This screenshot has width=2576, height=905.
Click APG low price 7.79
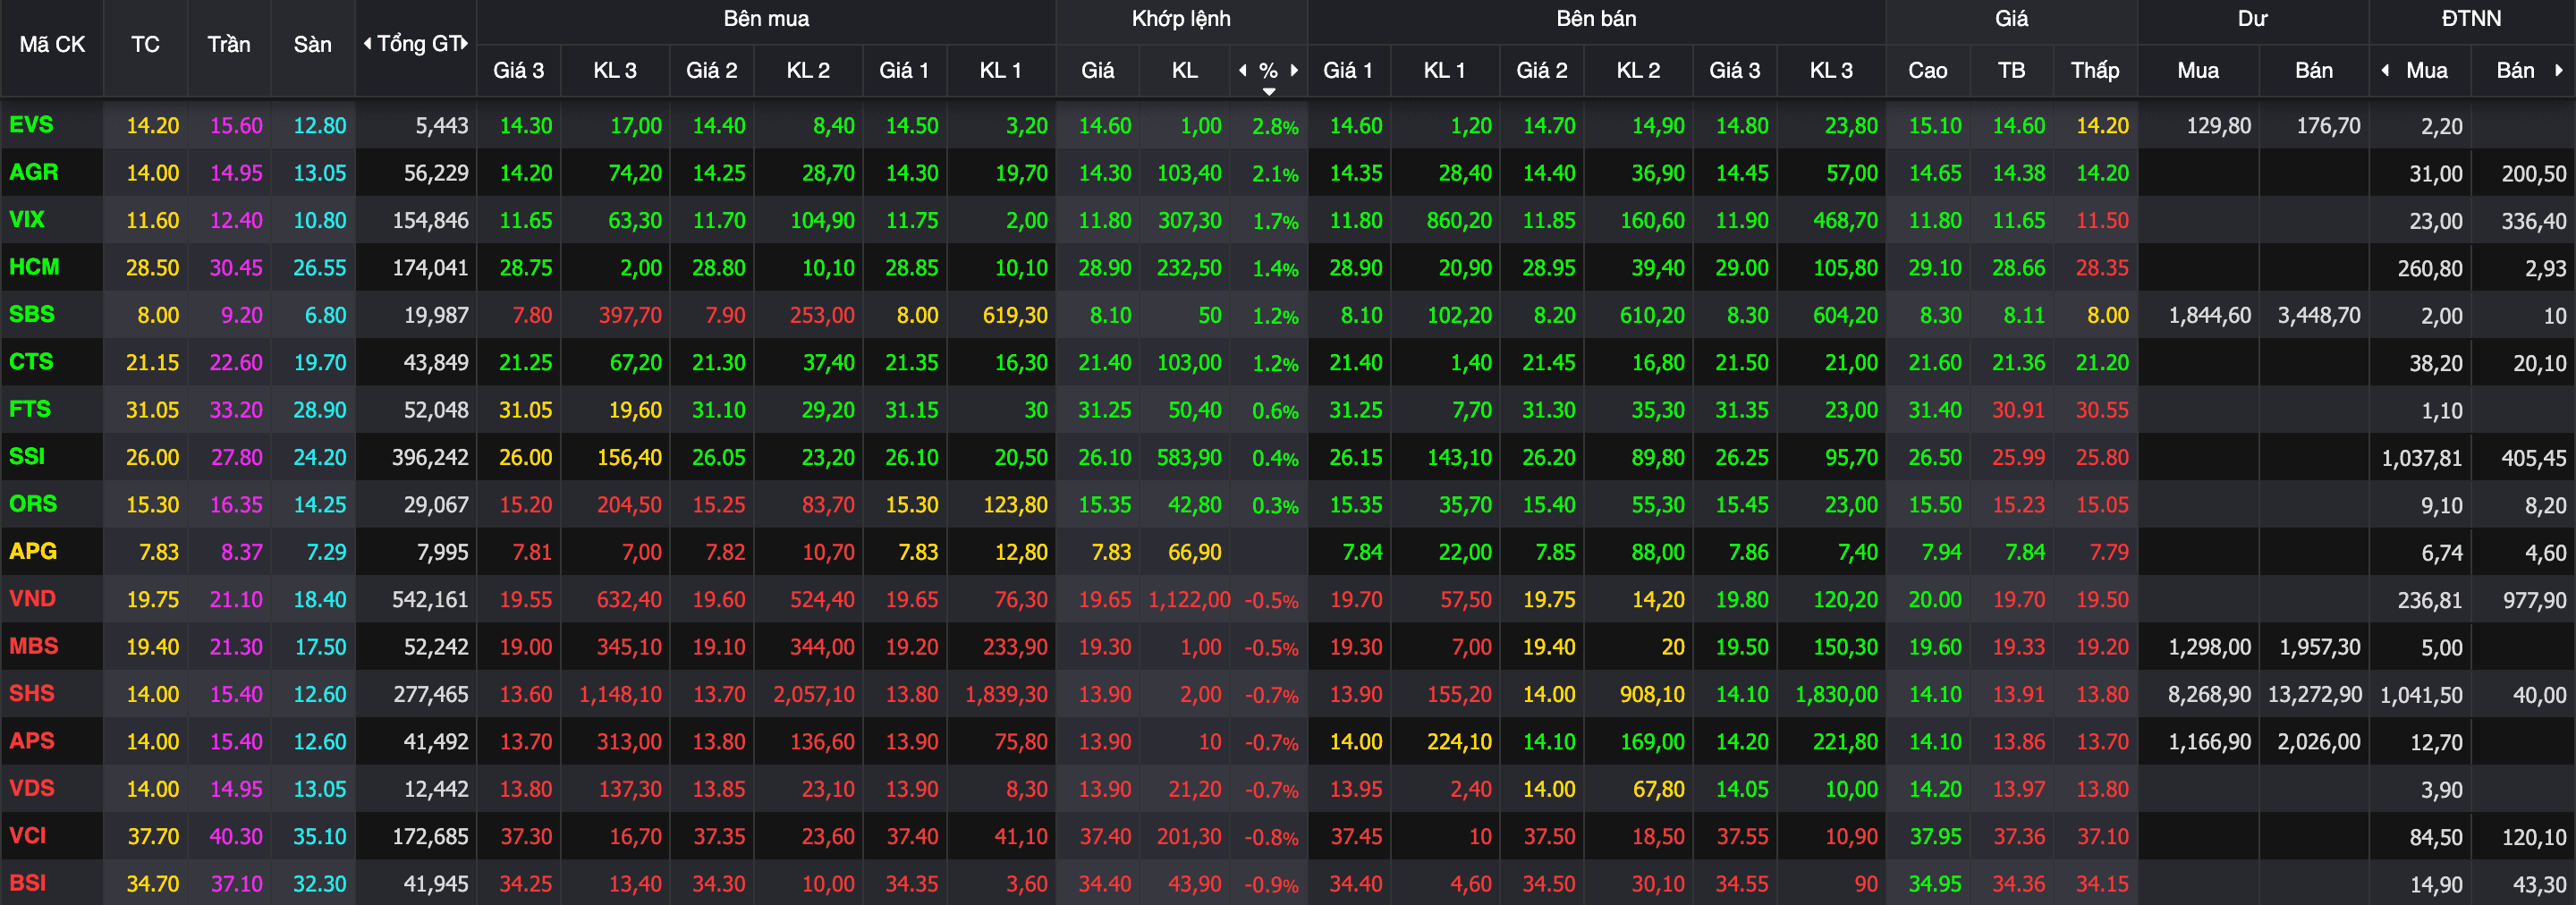[x=2108, y=552]
